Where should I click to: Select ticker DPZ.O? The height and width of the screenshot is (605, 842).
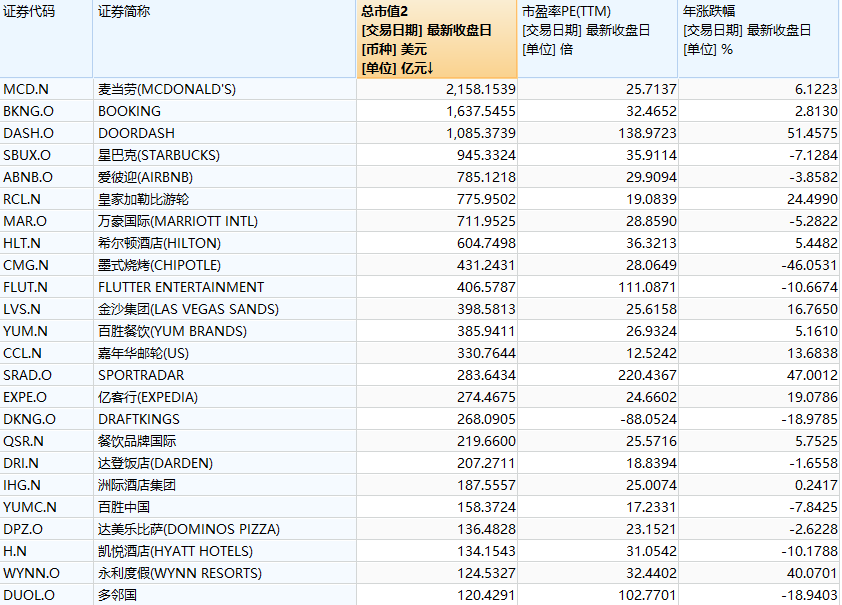[x=23, y=529]
